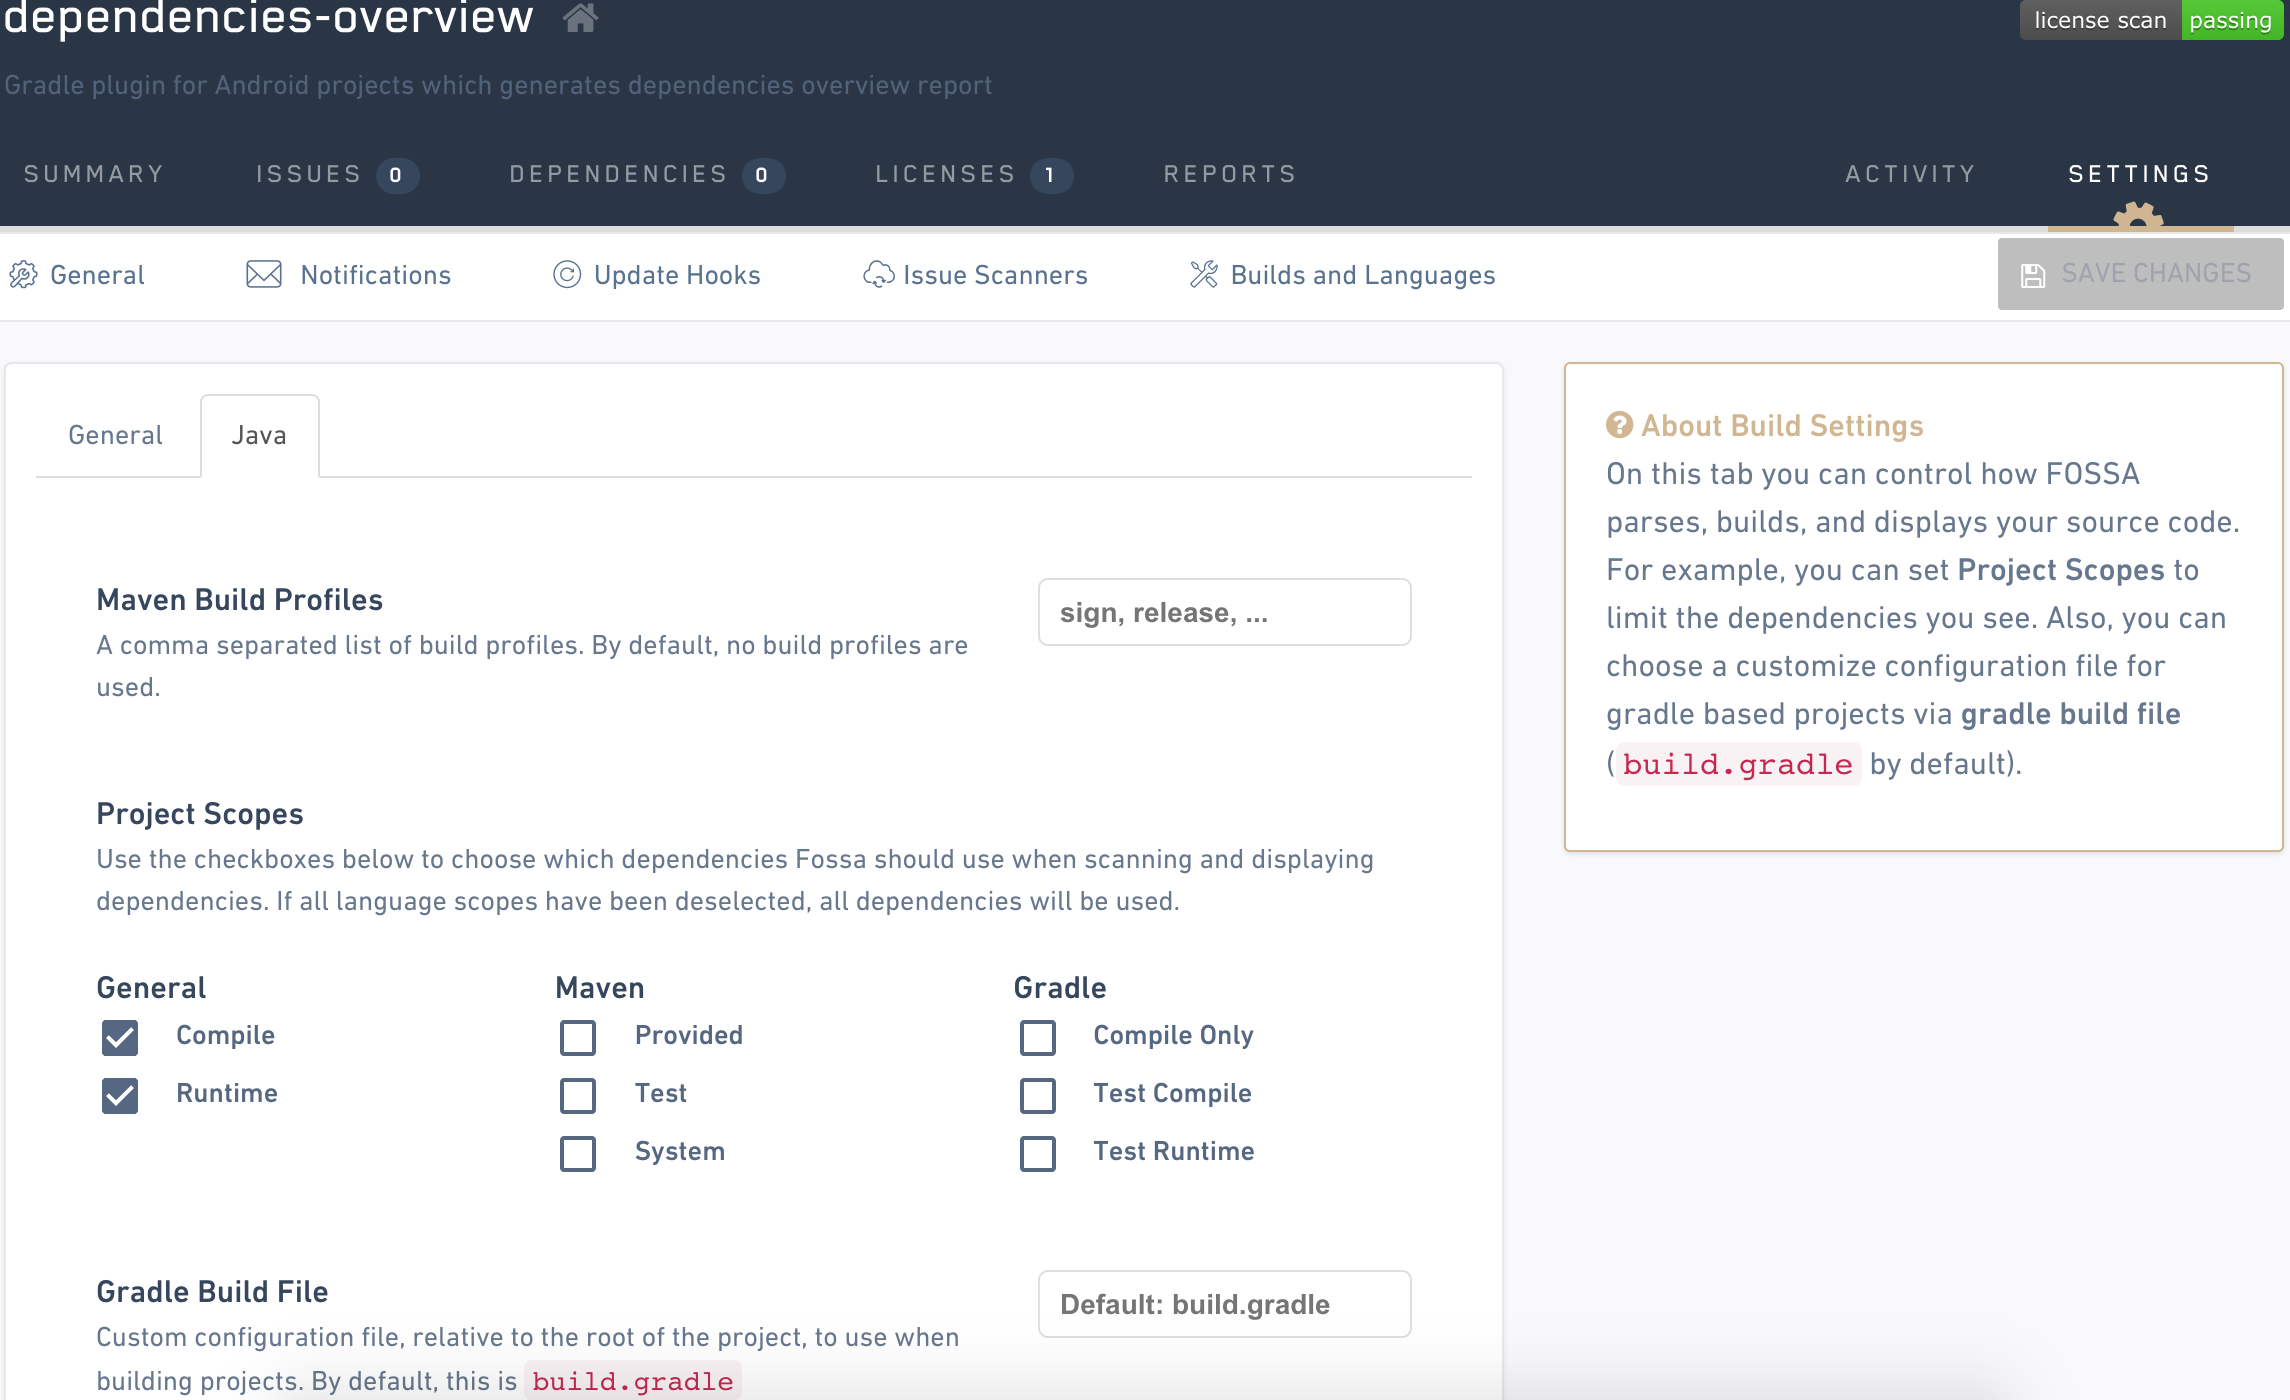Switch to the Licenses tab
Image resolution: width=2290 pixels, height=1400 pixels.
pyautogui.click(x=974, y=175)
